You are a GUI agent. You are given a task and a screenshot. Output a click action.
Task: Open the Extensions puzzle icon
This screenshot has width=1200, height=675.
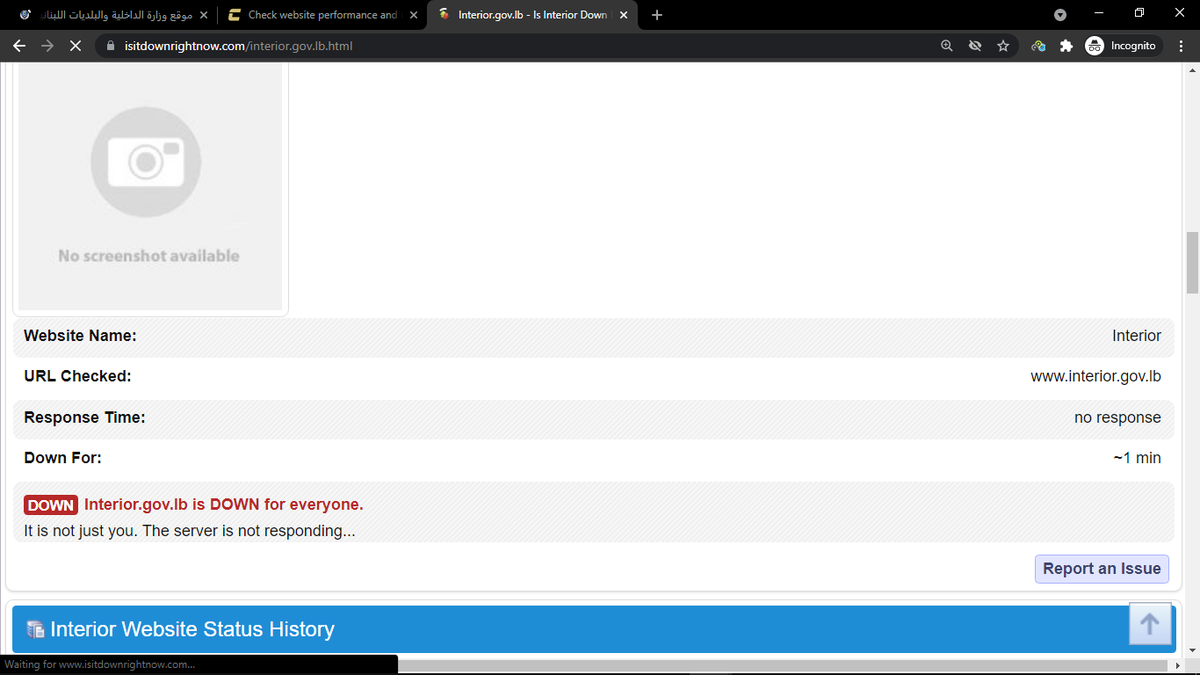1066,46
